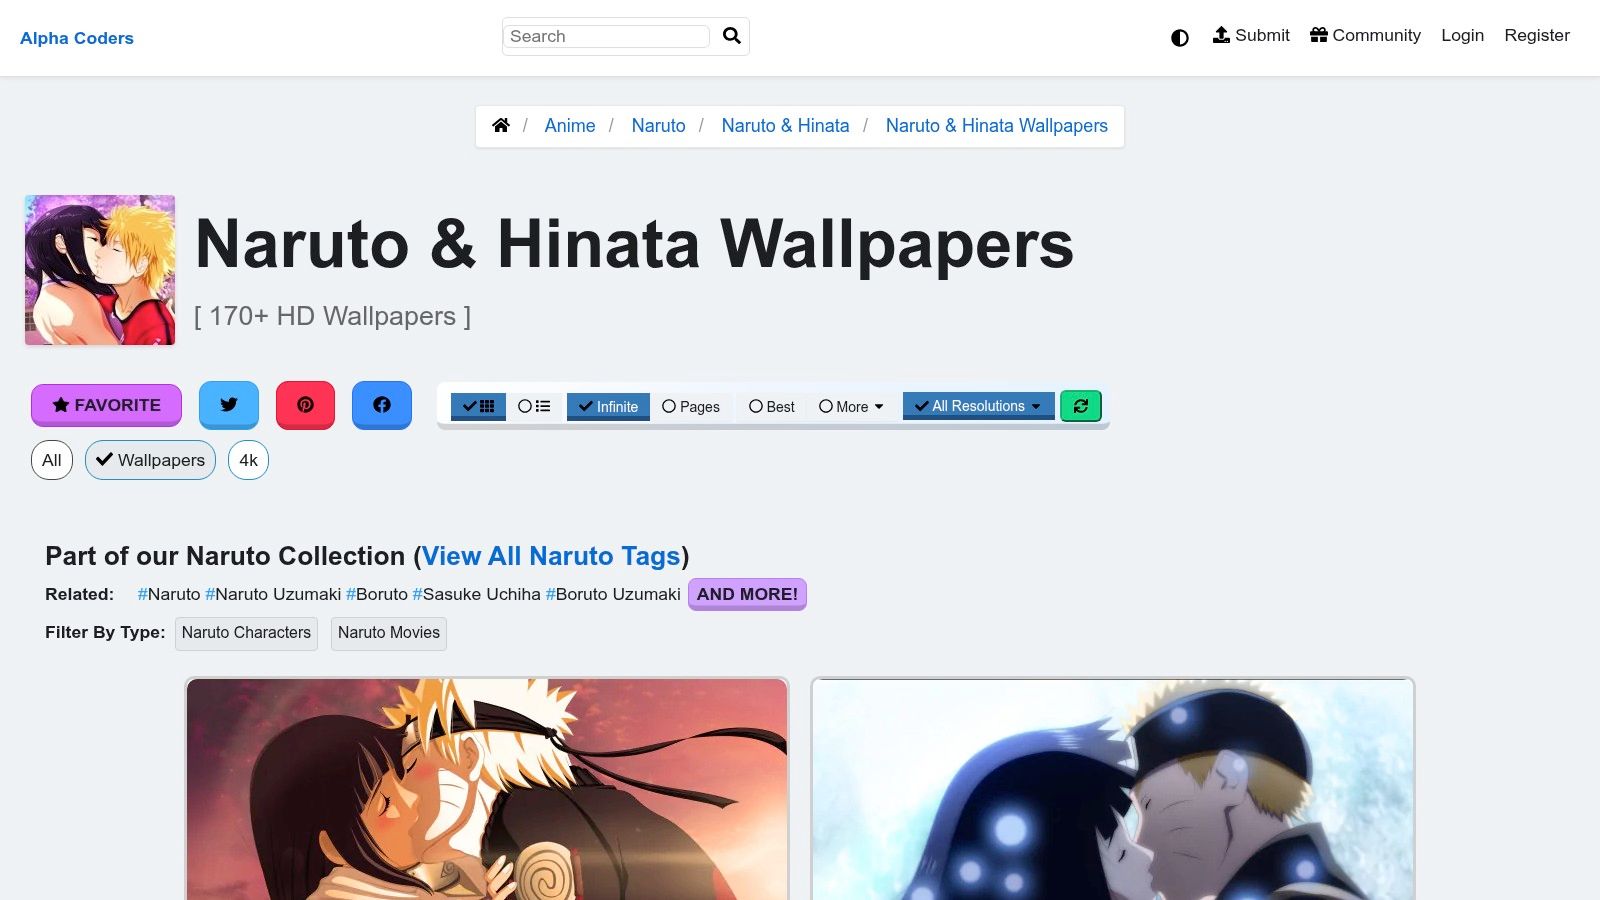Select the 4k filter pill

[x=248, y=460]
